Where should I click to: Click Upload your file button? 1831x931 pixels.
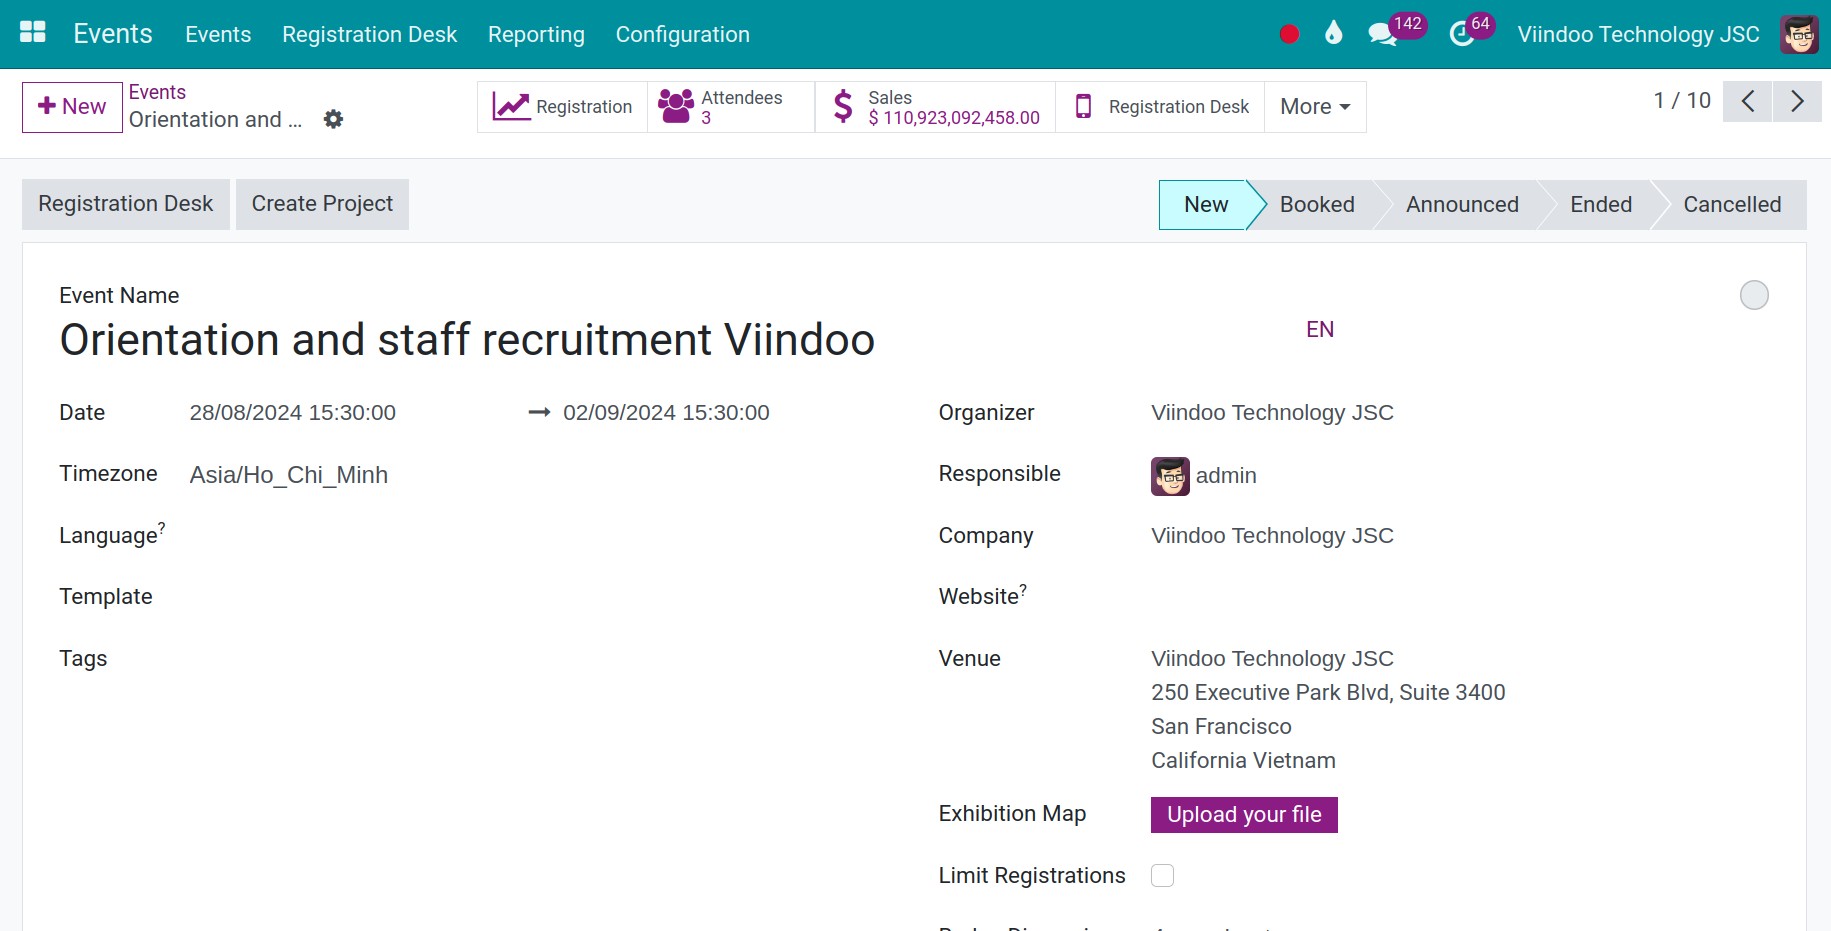[x=1244, y=815]
